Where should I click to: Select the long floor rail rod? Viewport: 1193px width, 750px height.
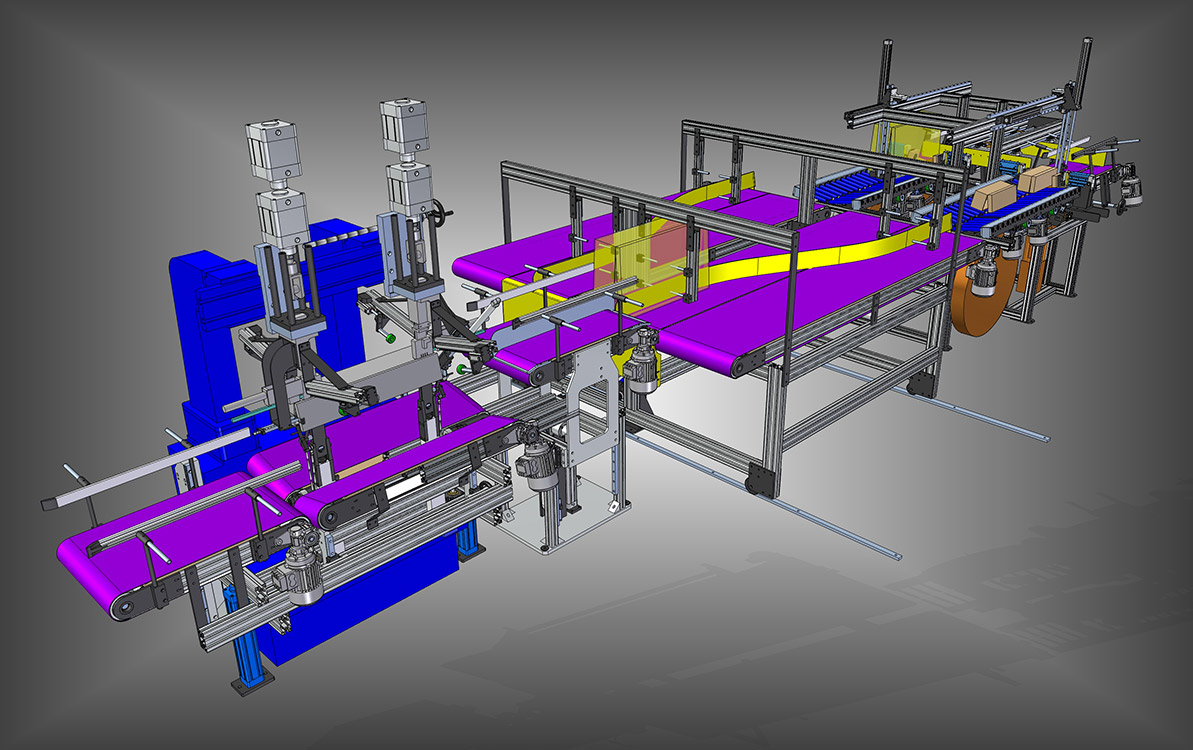830,520
